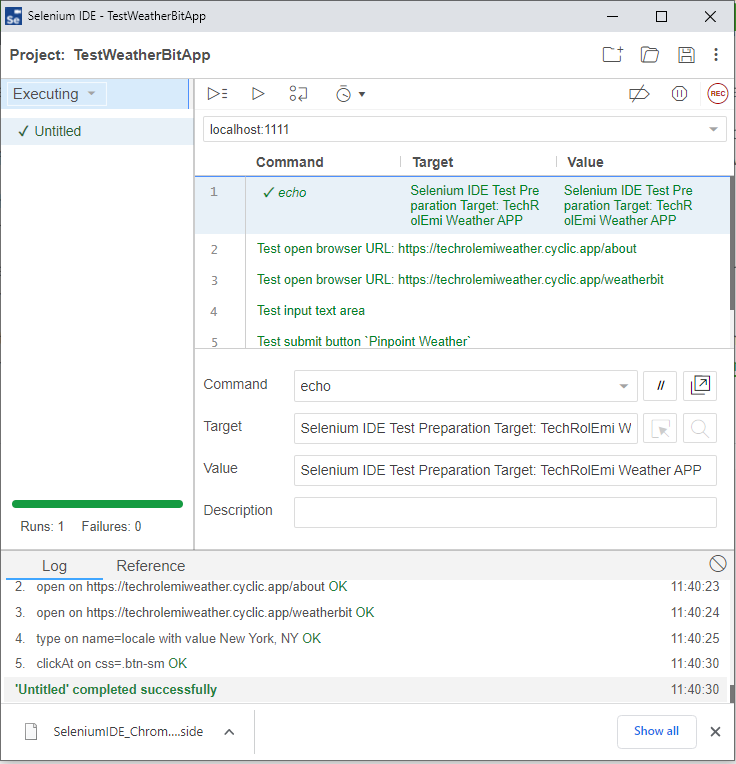Image resolution: width=736 pixels, height=764 pixels.
Task: Click the Selenium IDE title bar logo
Action: tap(13, 16)
